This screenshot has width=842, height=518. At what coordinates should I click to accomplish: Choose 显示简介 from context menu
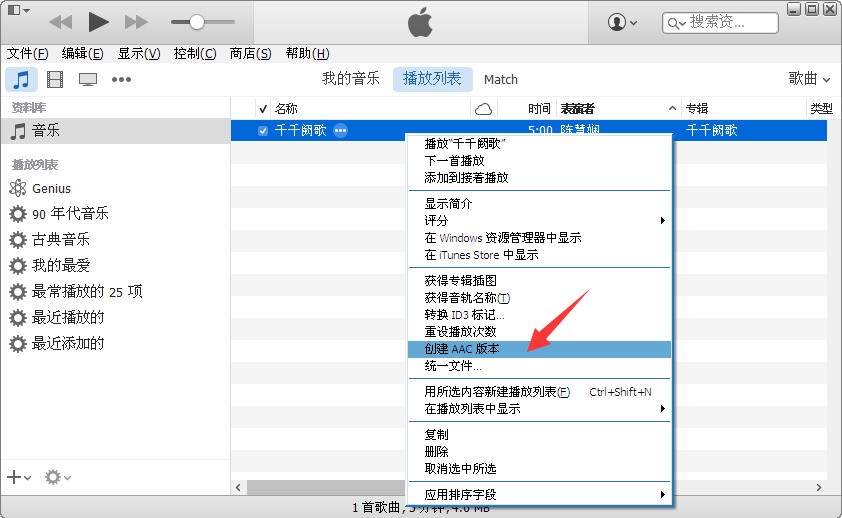[540, 203]
